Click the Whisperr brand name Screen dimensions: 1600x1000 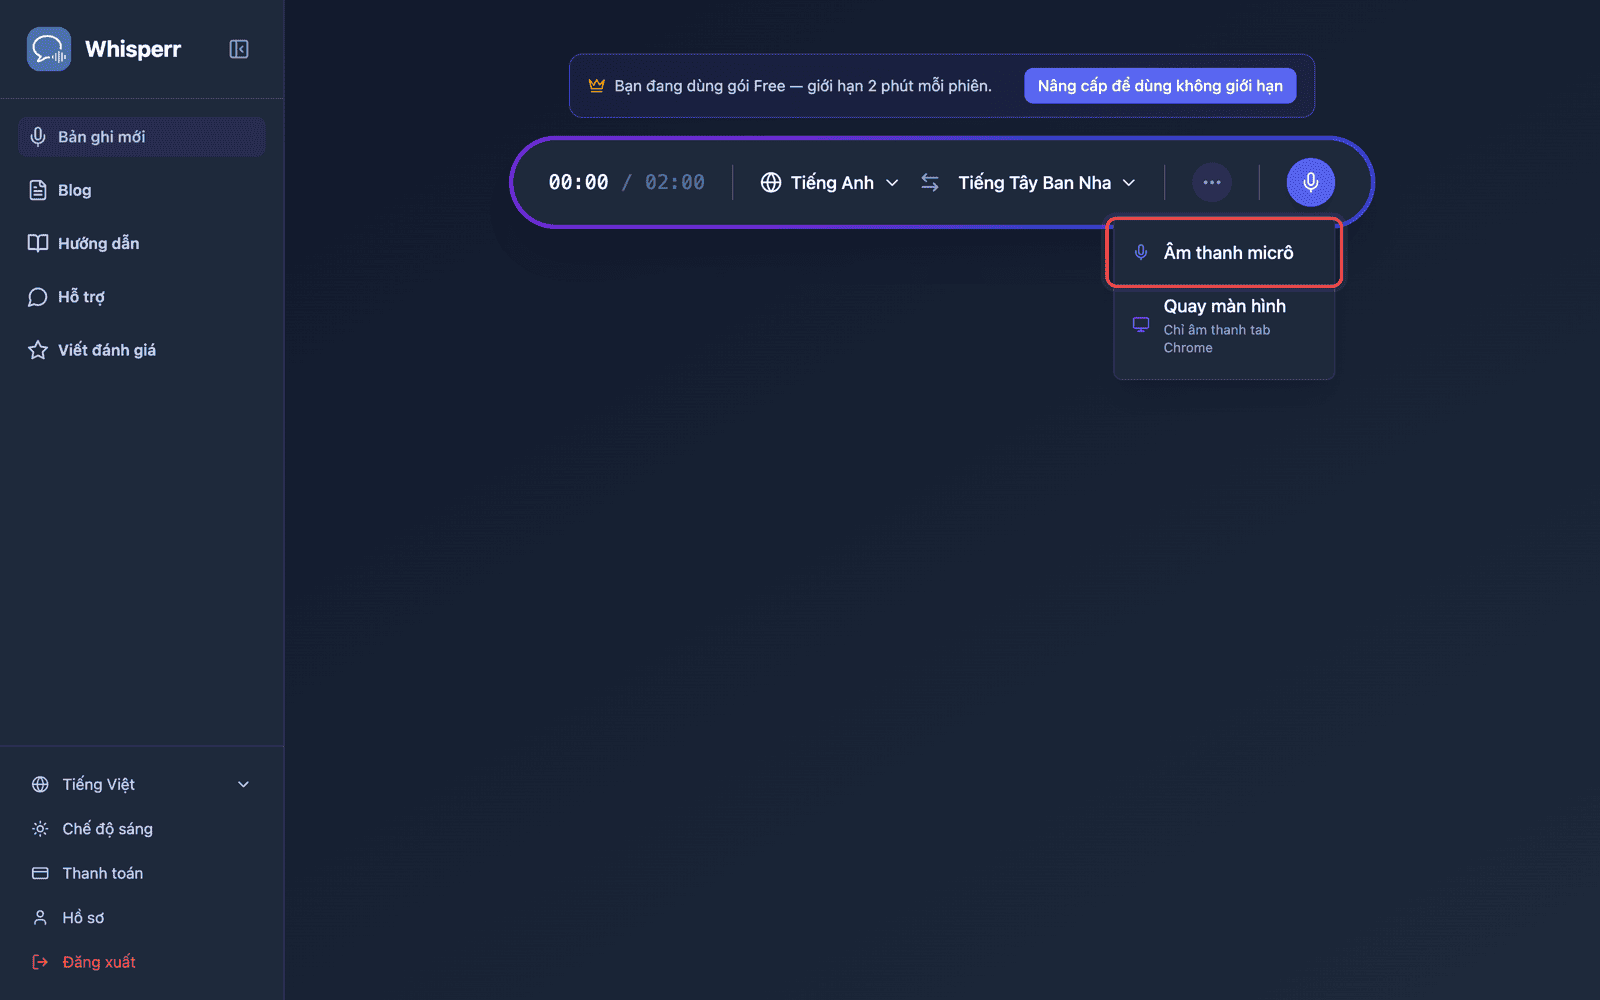[x=133, y=49]
